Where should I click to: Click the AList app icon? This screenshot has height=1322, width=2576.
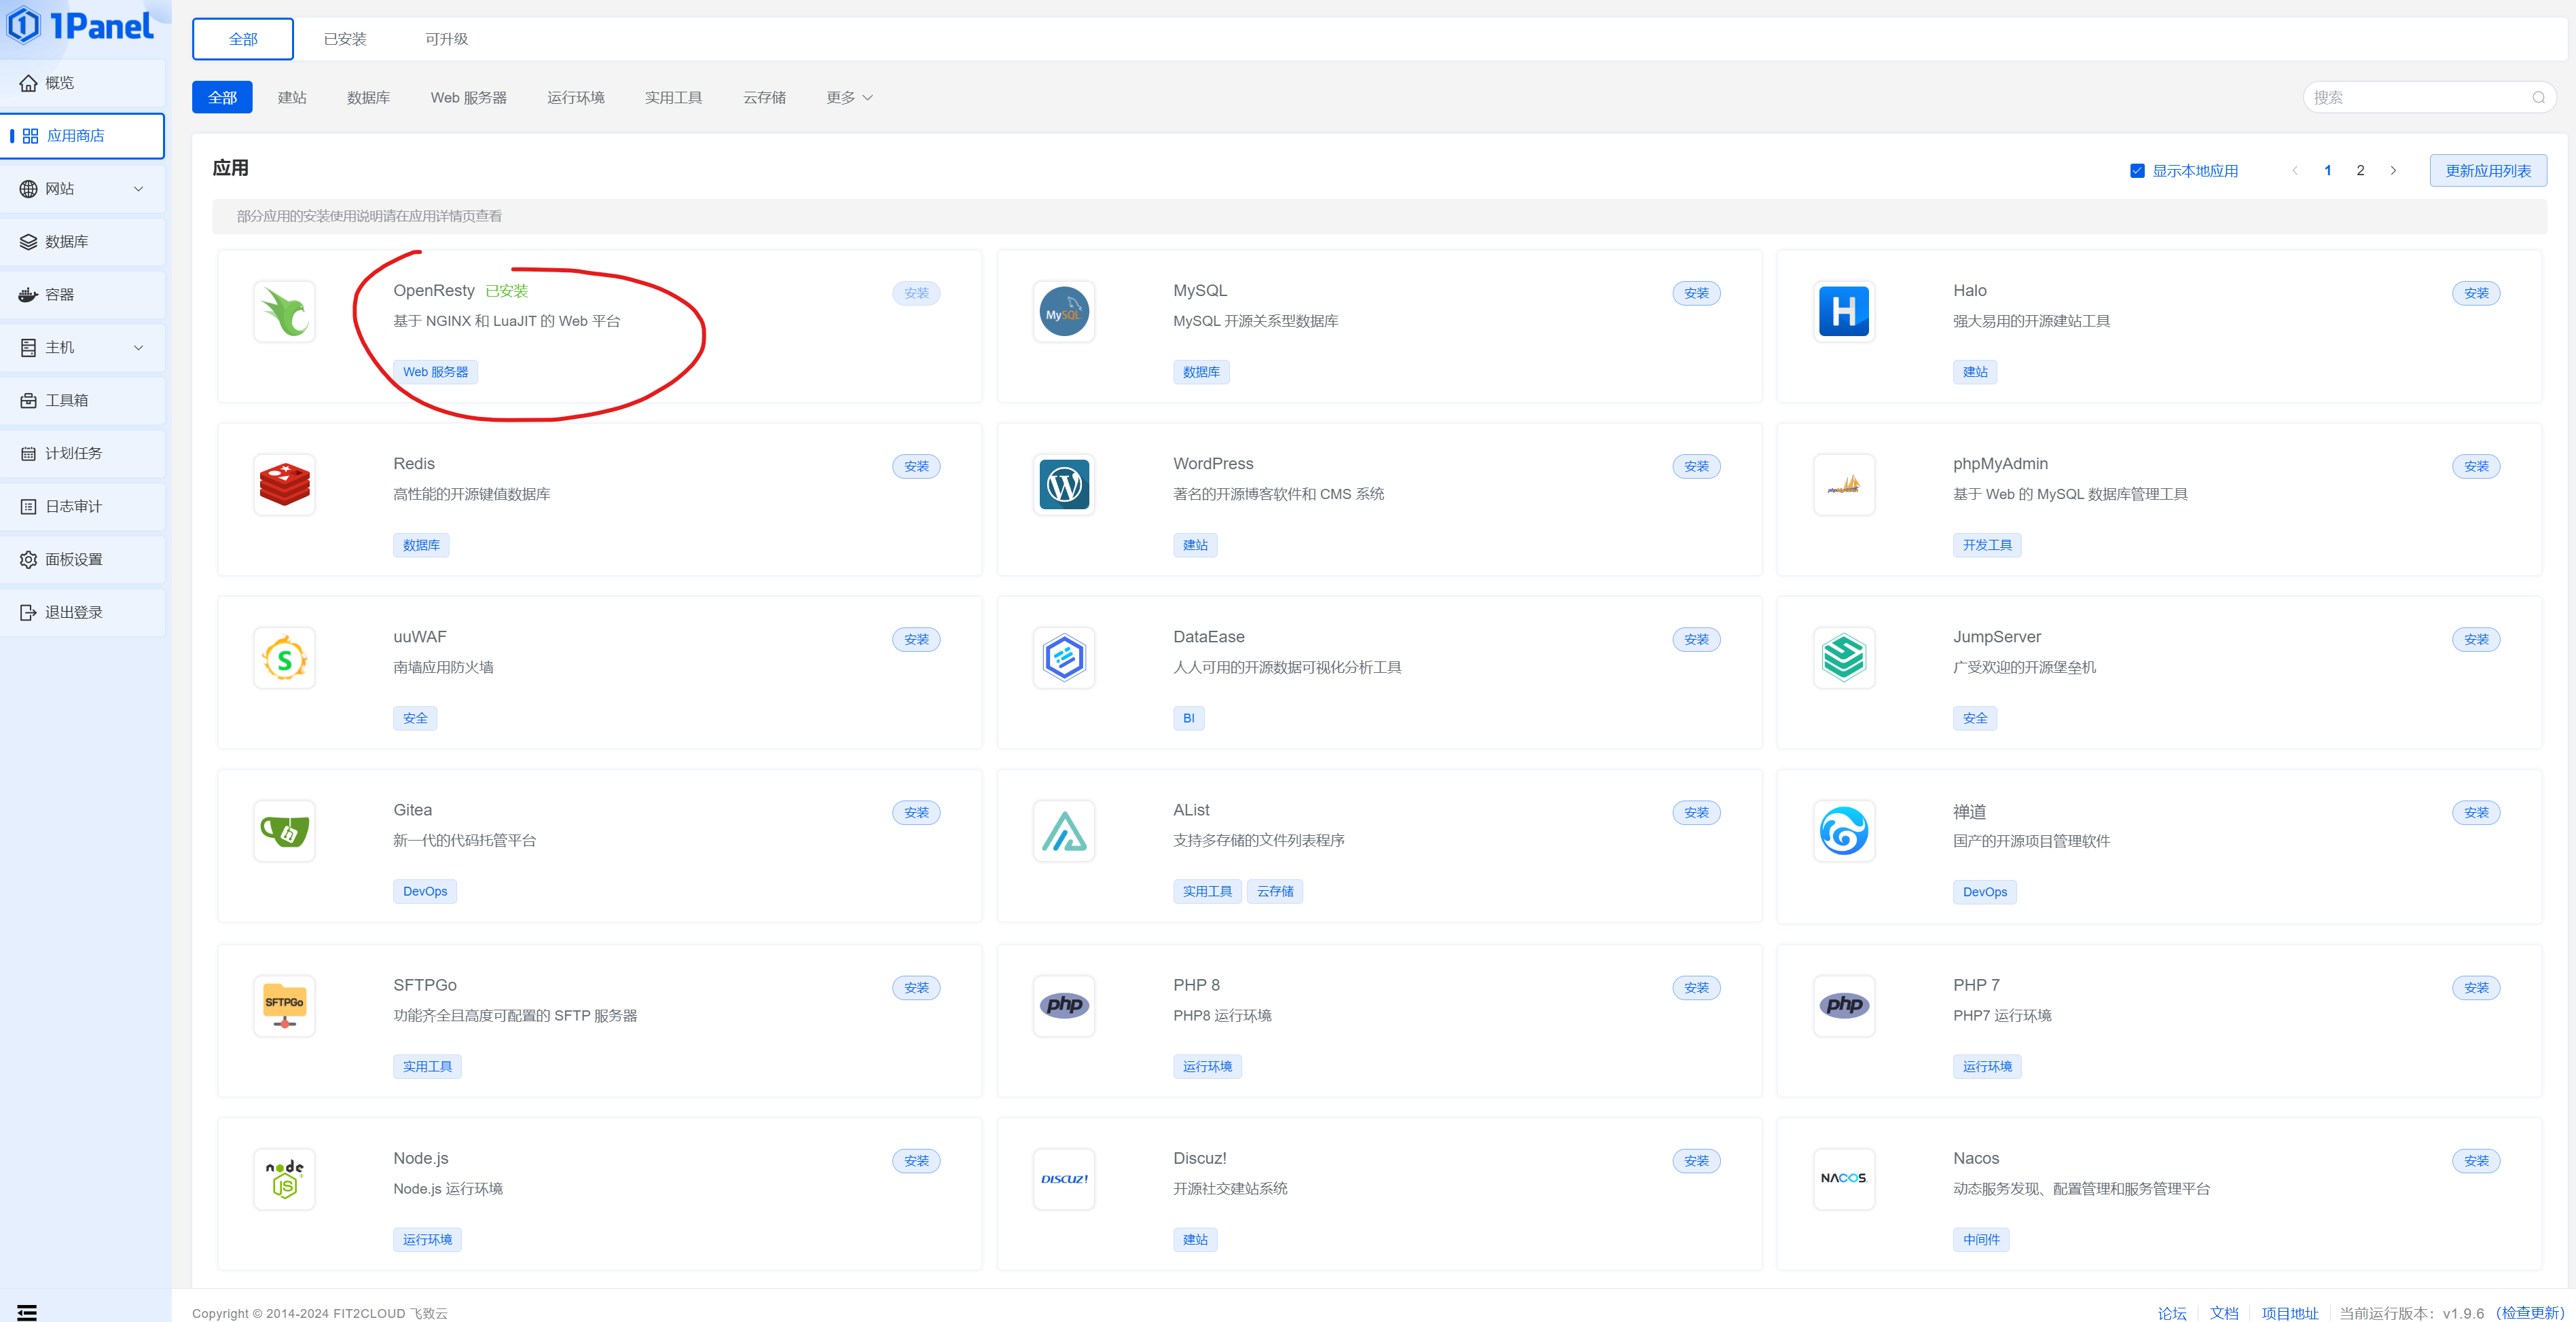pos(1064,831)
